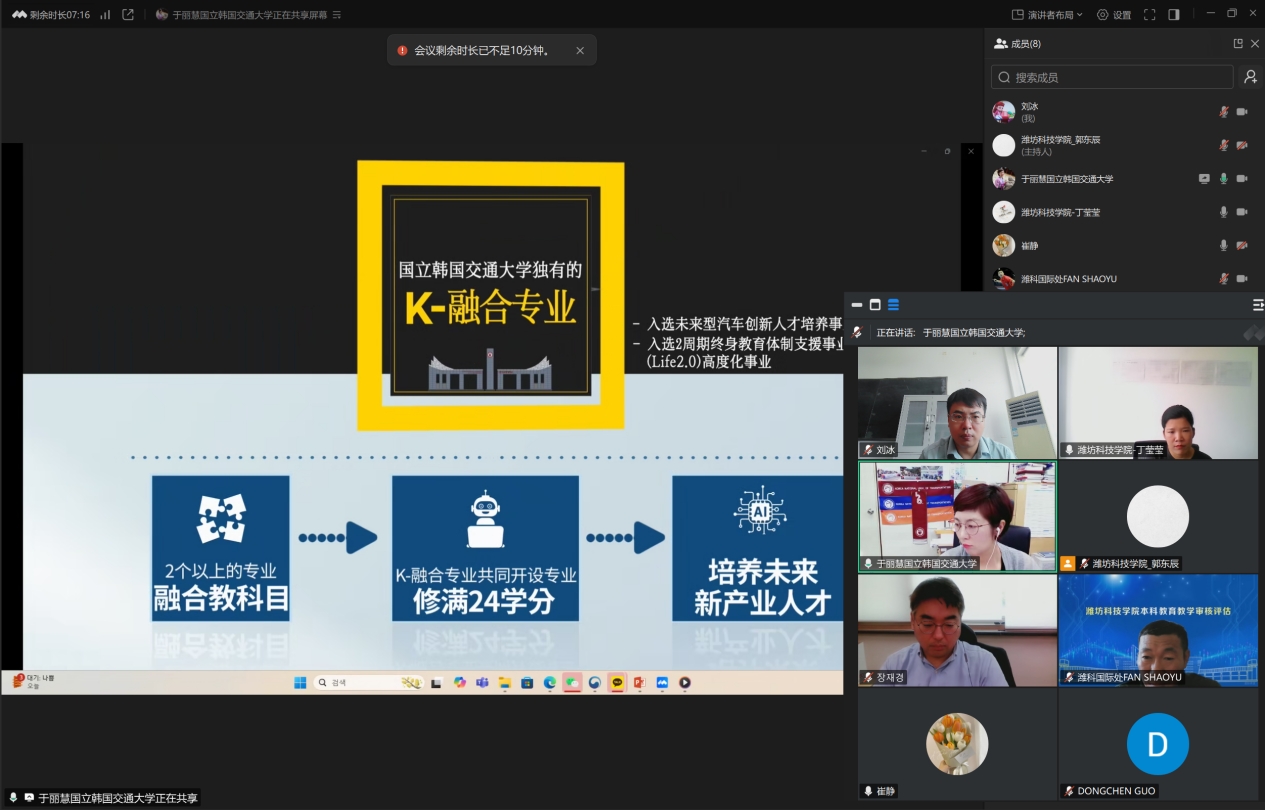1265x810 pixels.
Task: Switch video panel to list view icon
Action: coord(893,305)
